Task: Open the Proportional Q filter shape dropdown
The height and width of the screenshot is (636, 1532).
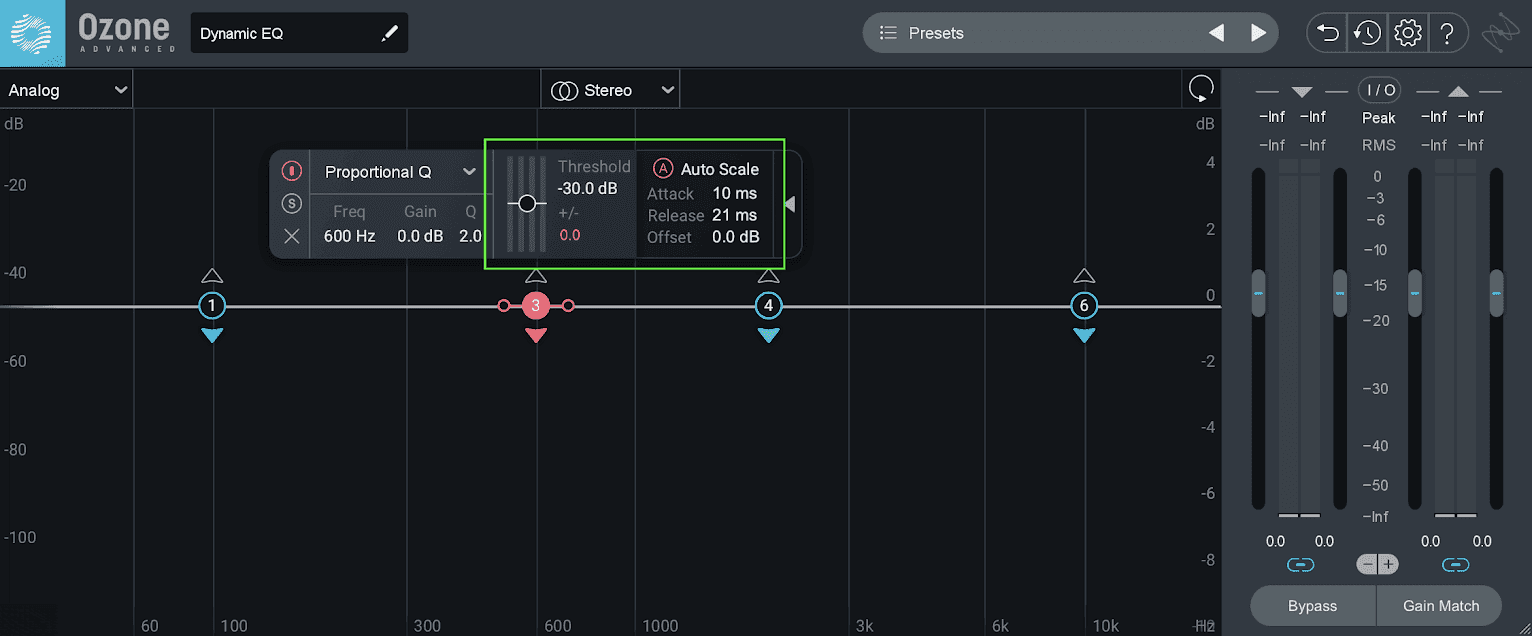Action: pos(400,172)
